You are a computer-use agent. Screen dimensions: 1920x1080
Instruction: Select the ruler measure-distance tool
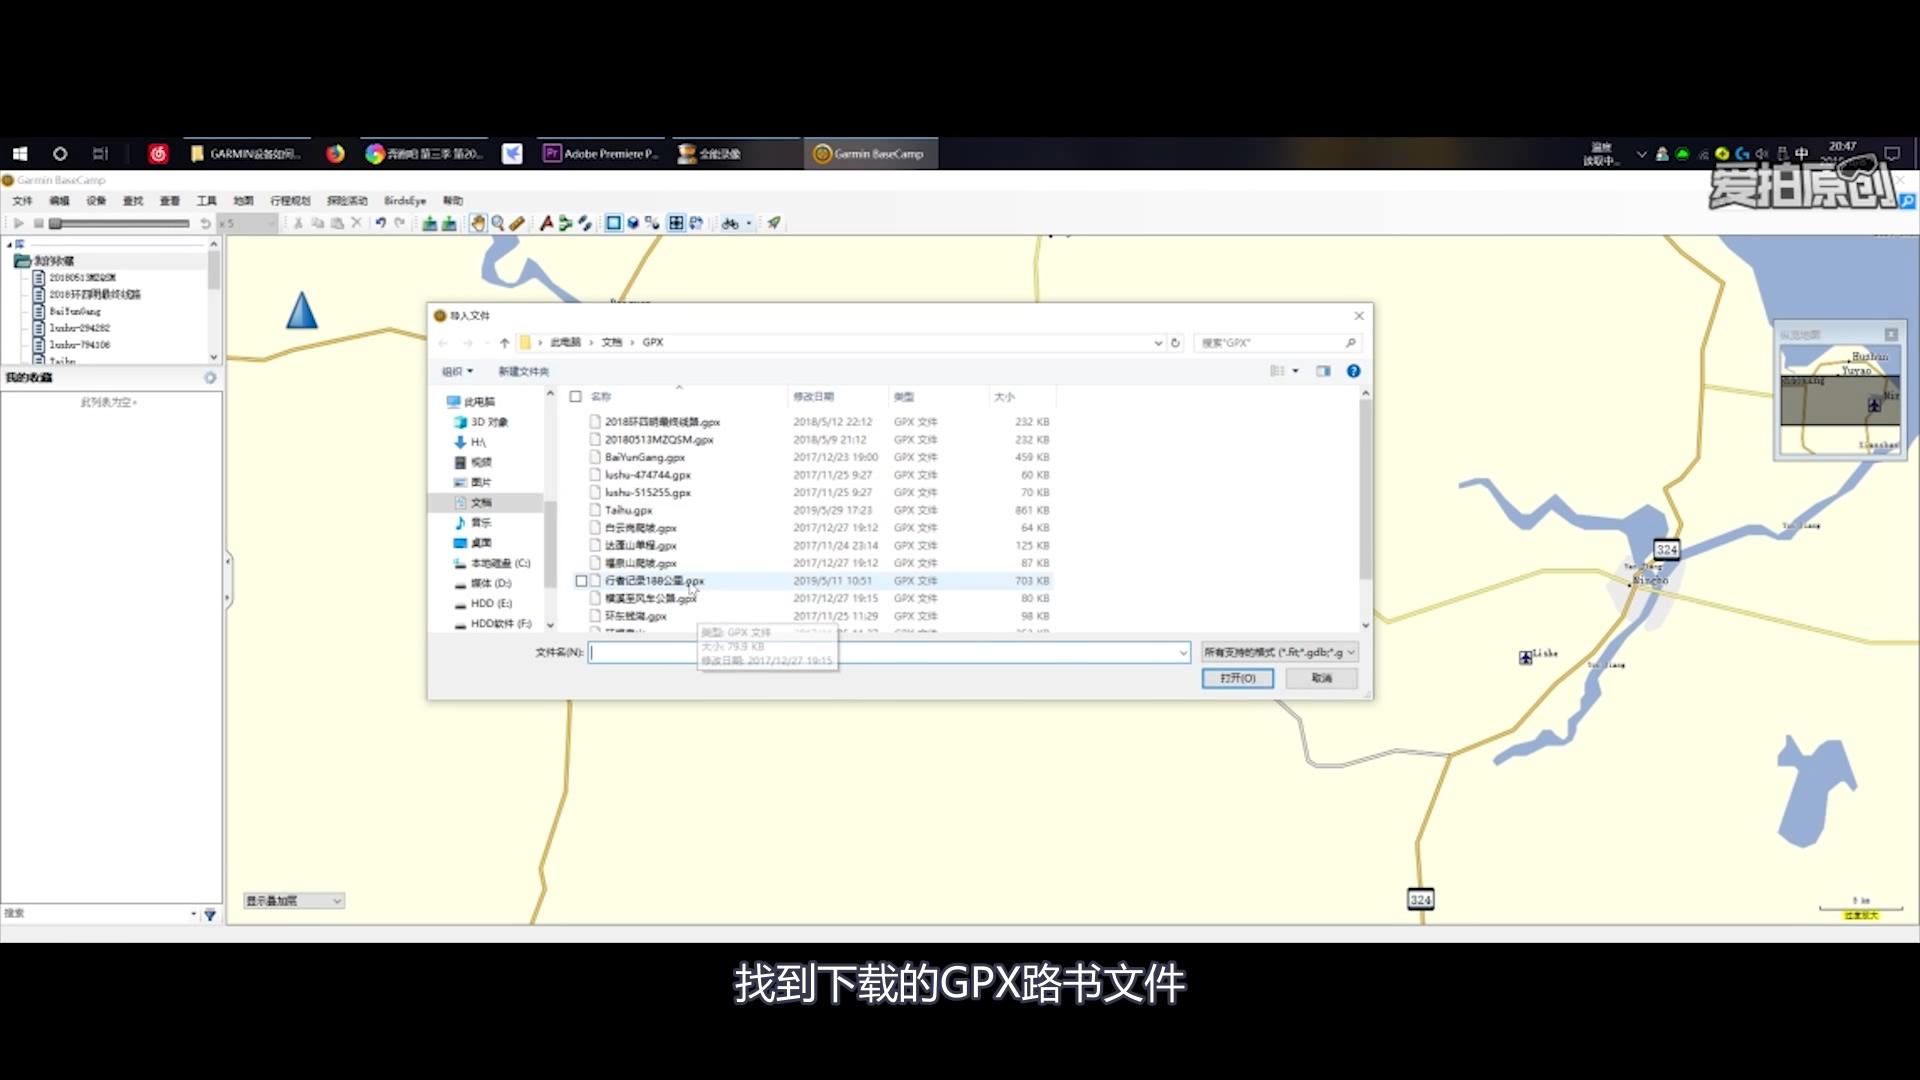pos(517,222)
